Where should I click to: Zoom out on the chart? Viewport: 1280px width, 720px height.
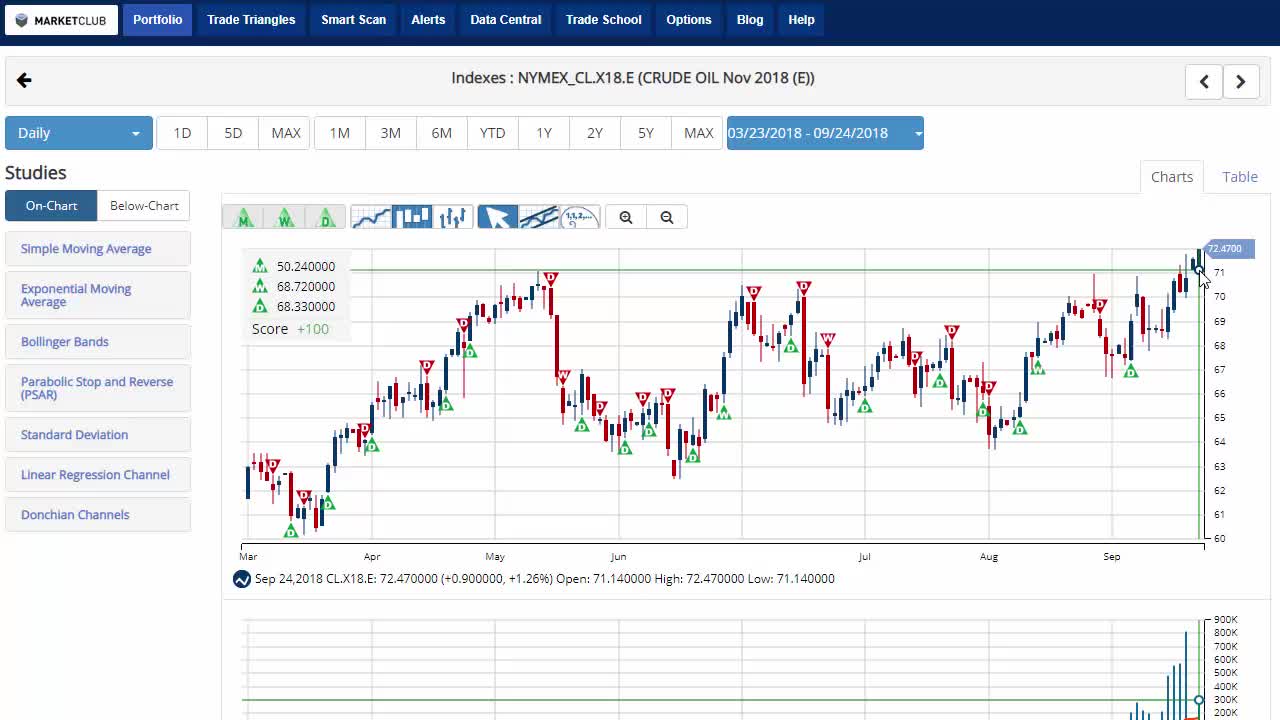click(667, 217)
